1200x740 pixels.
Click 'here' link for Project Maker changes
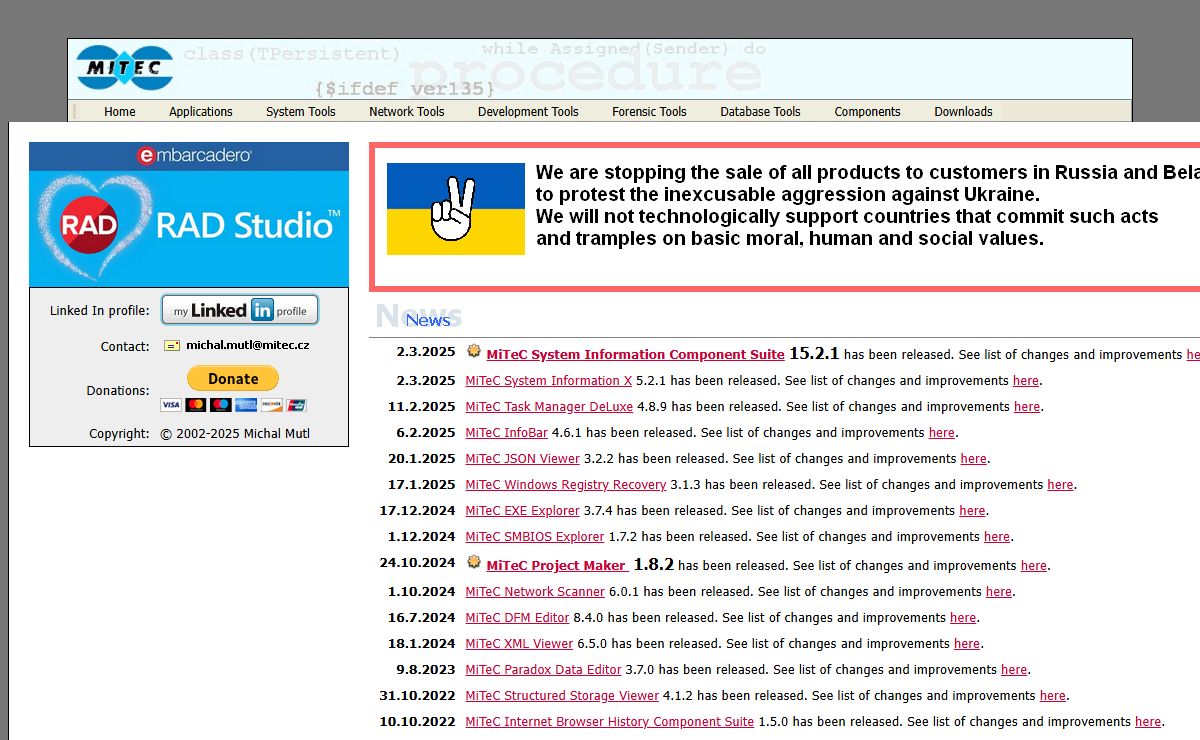1034,566
